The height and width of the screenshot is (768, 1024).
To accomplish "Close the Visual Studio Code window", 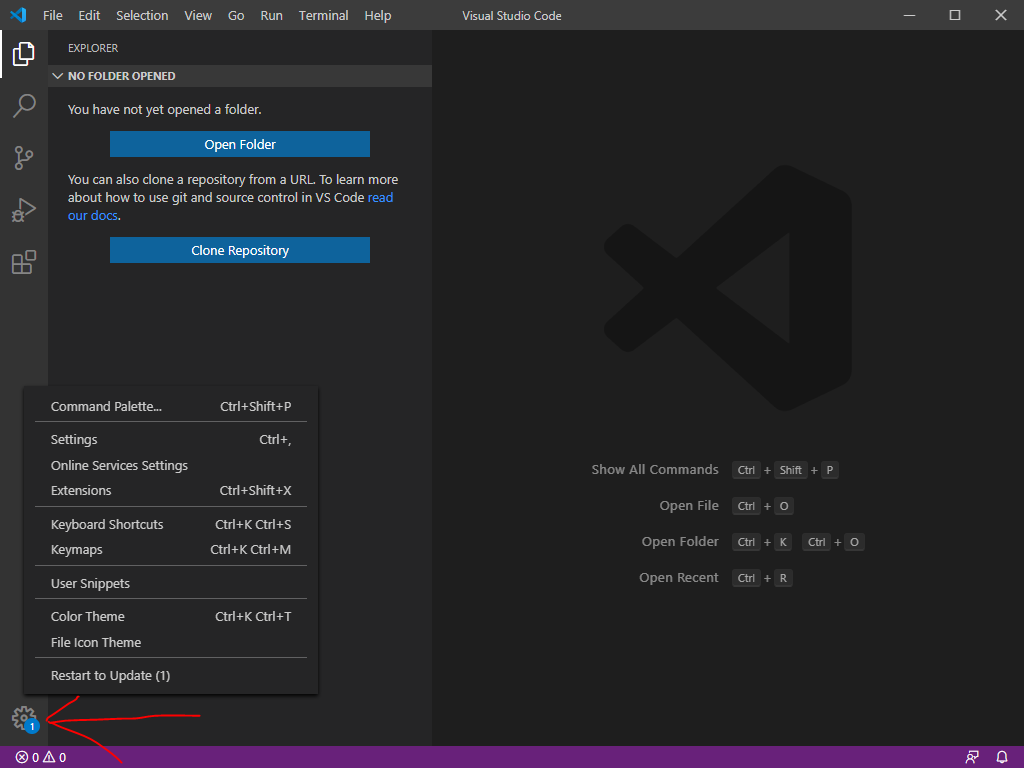I will coord(1000,15).
